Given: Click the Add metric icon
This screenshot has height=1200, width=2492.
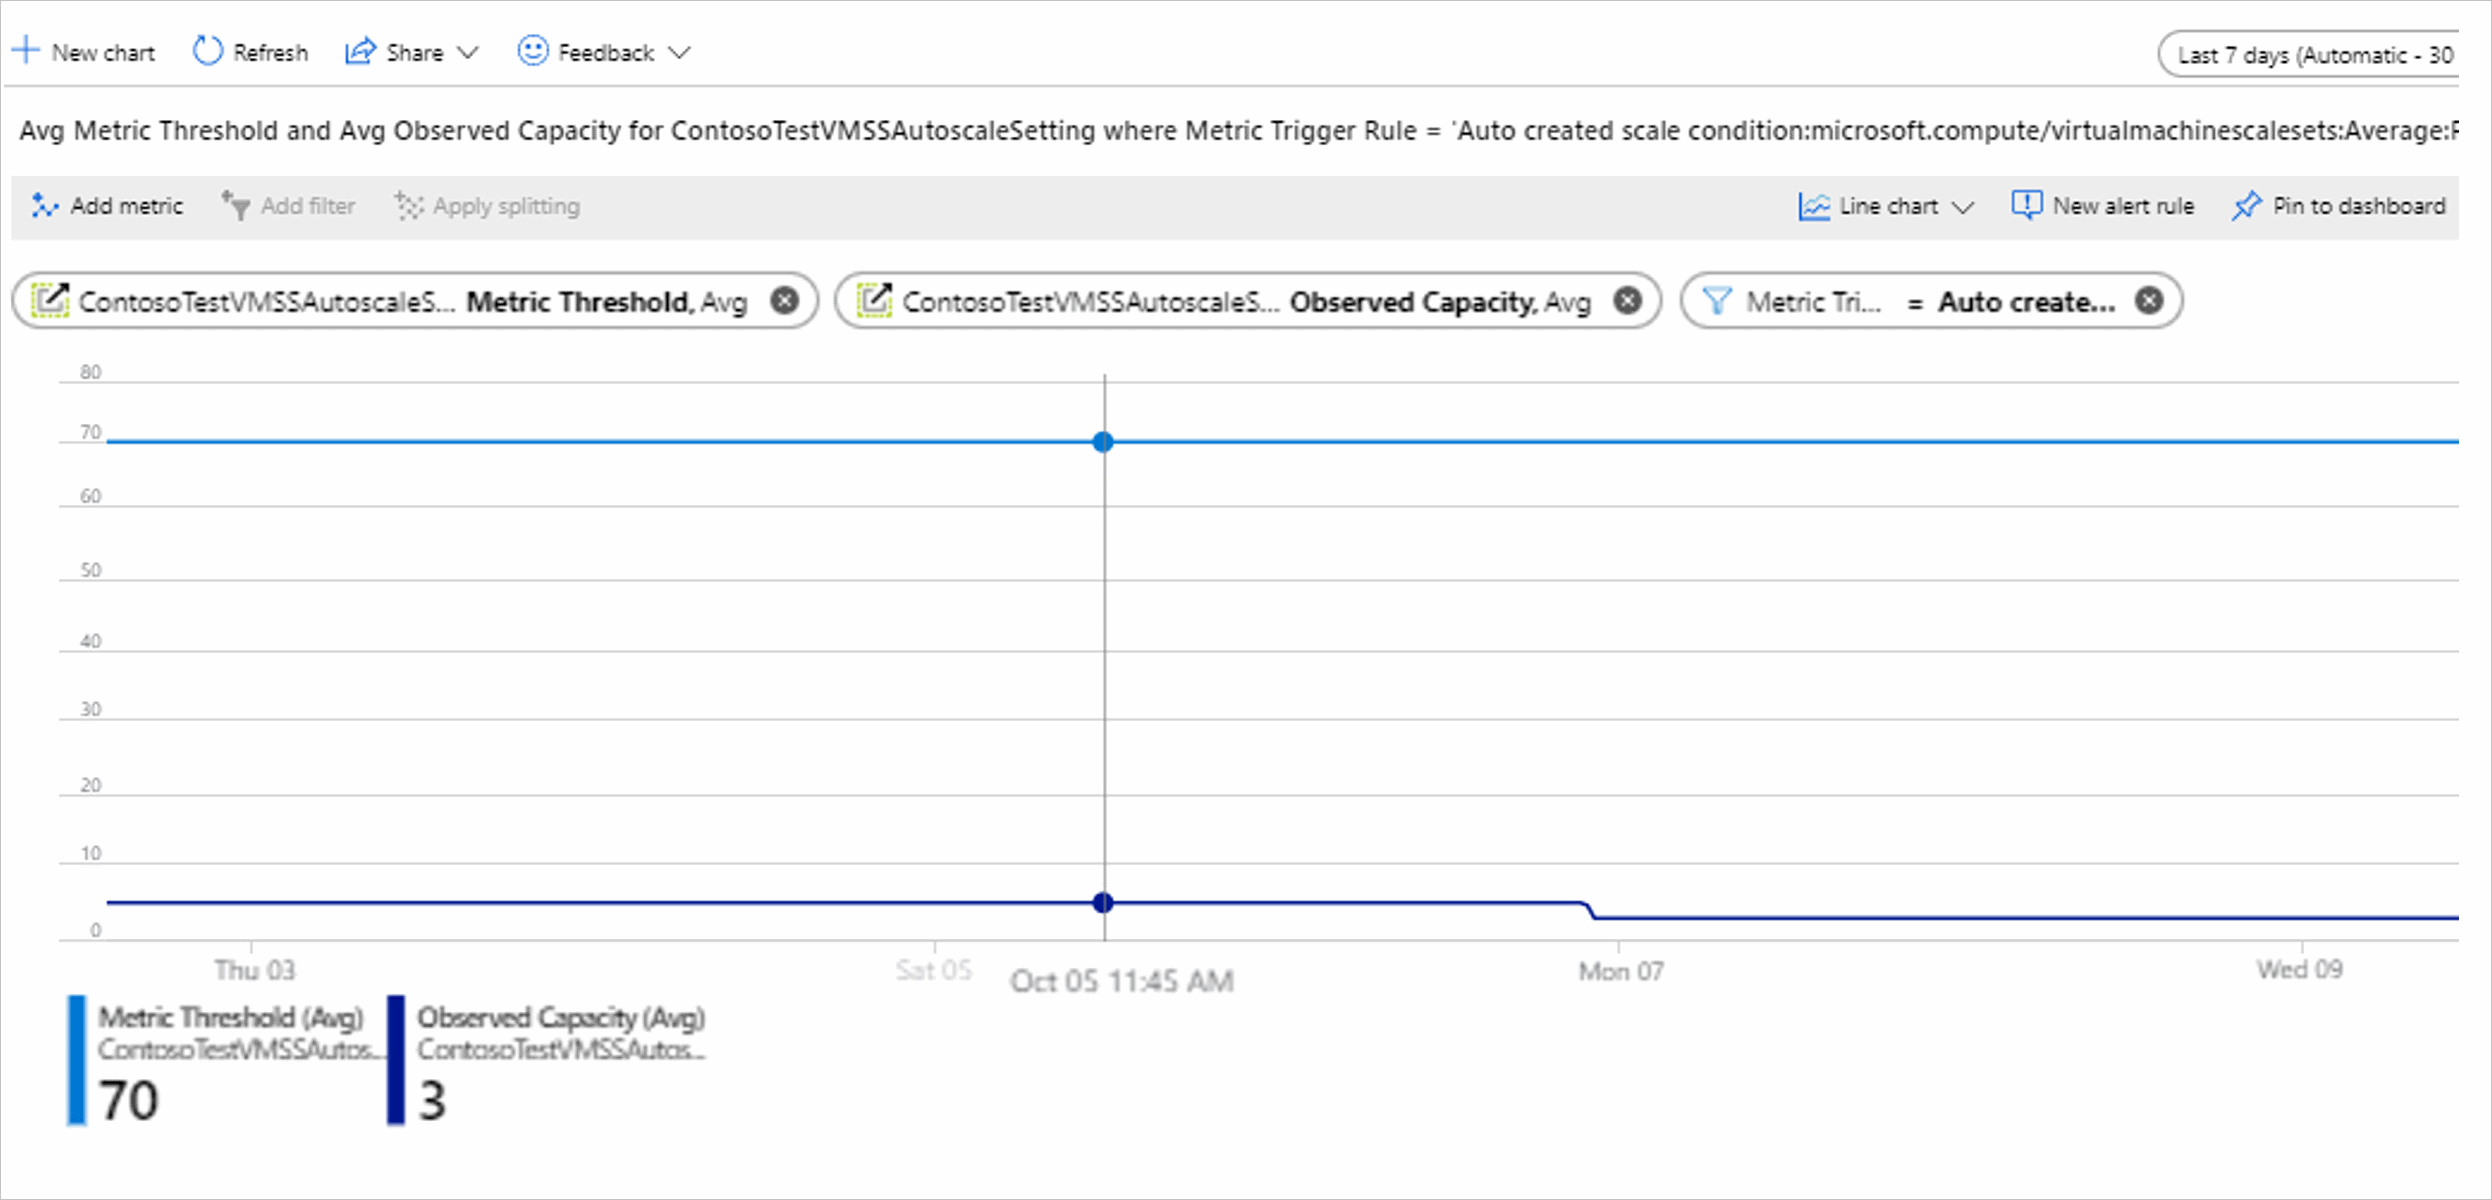Looking at the screenshot, I should click(44, 206).
